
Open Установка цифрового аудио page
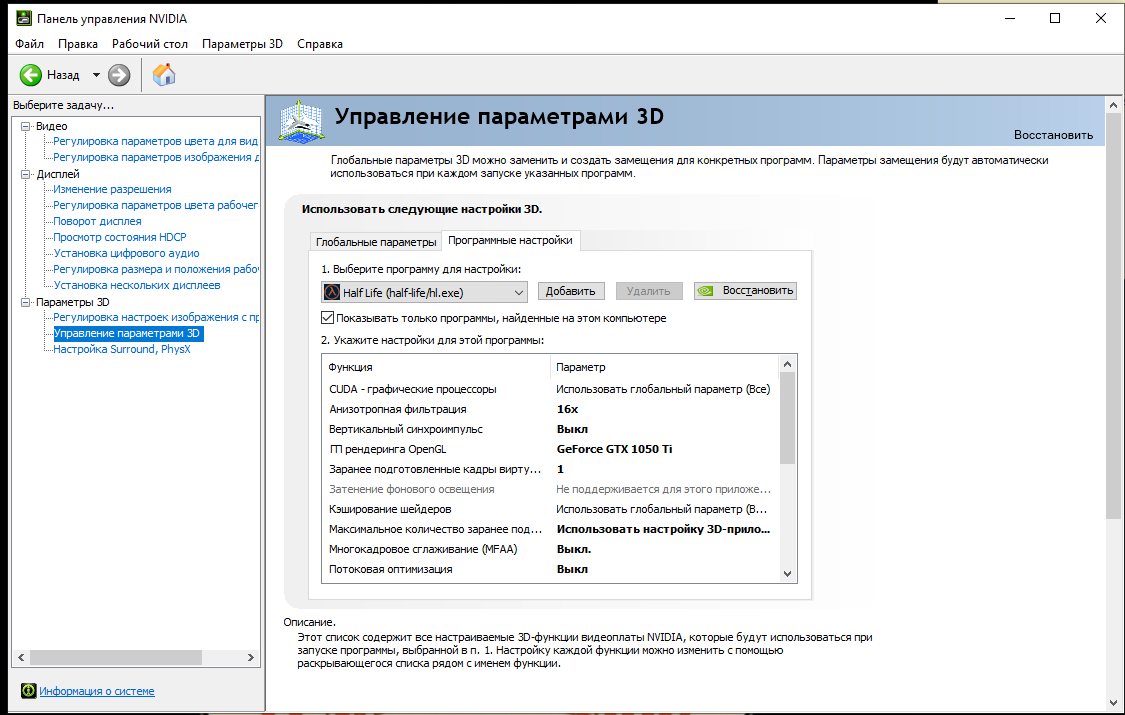126,253
